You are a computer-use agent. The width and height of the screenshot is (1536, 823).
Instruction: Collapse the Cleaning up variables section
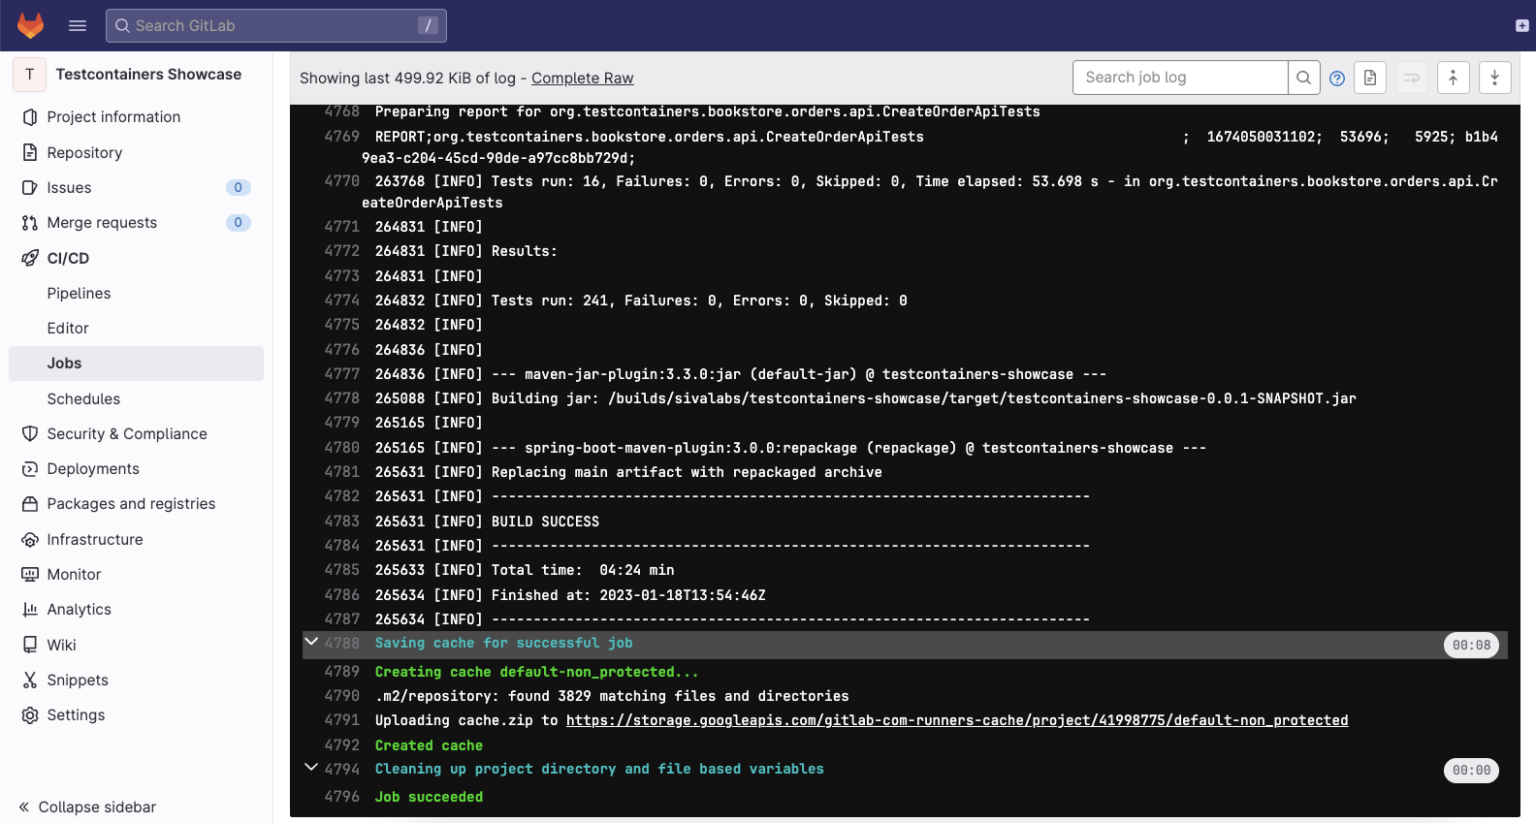click(x=311, y=768)
